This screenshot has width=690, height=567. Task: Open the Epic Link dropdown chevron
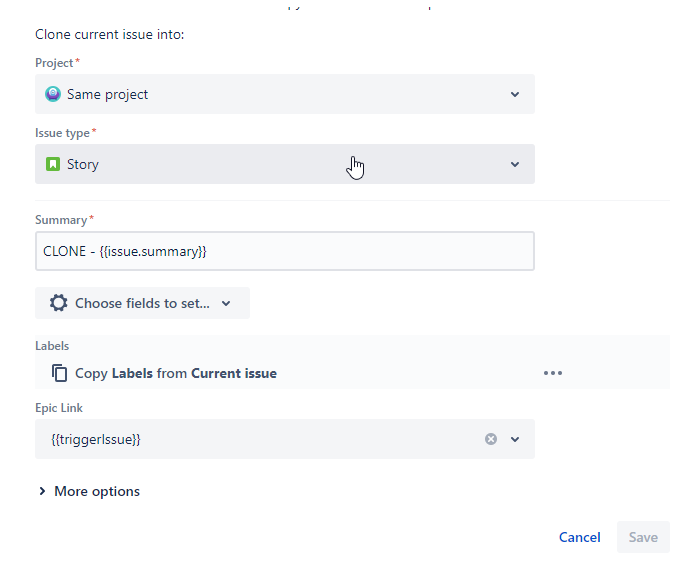[515, 439]
